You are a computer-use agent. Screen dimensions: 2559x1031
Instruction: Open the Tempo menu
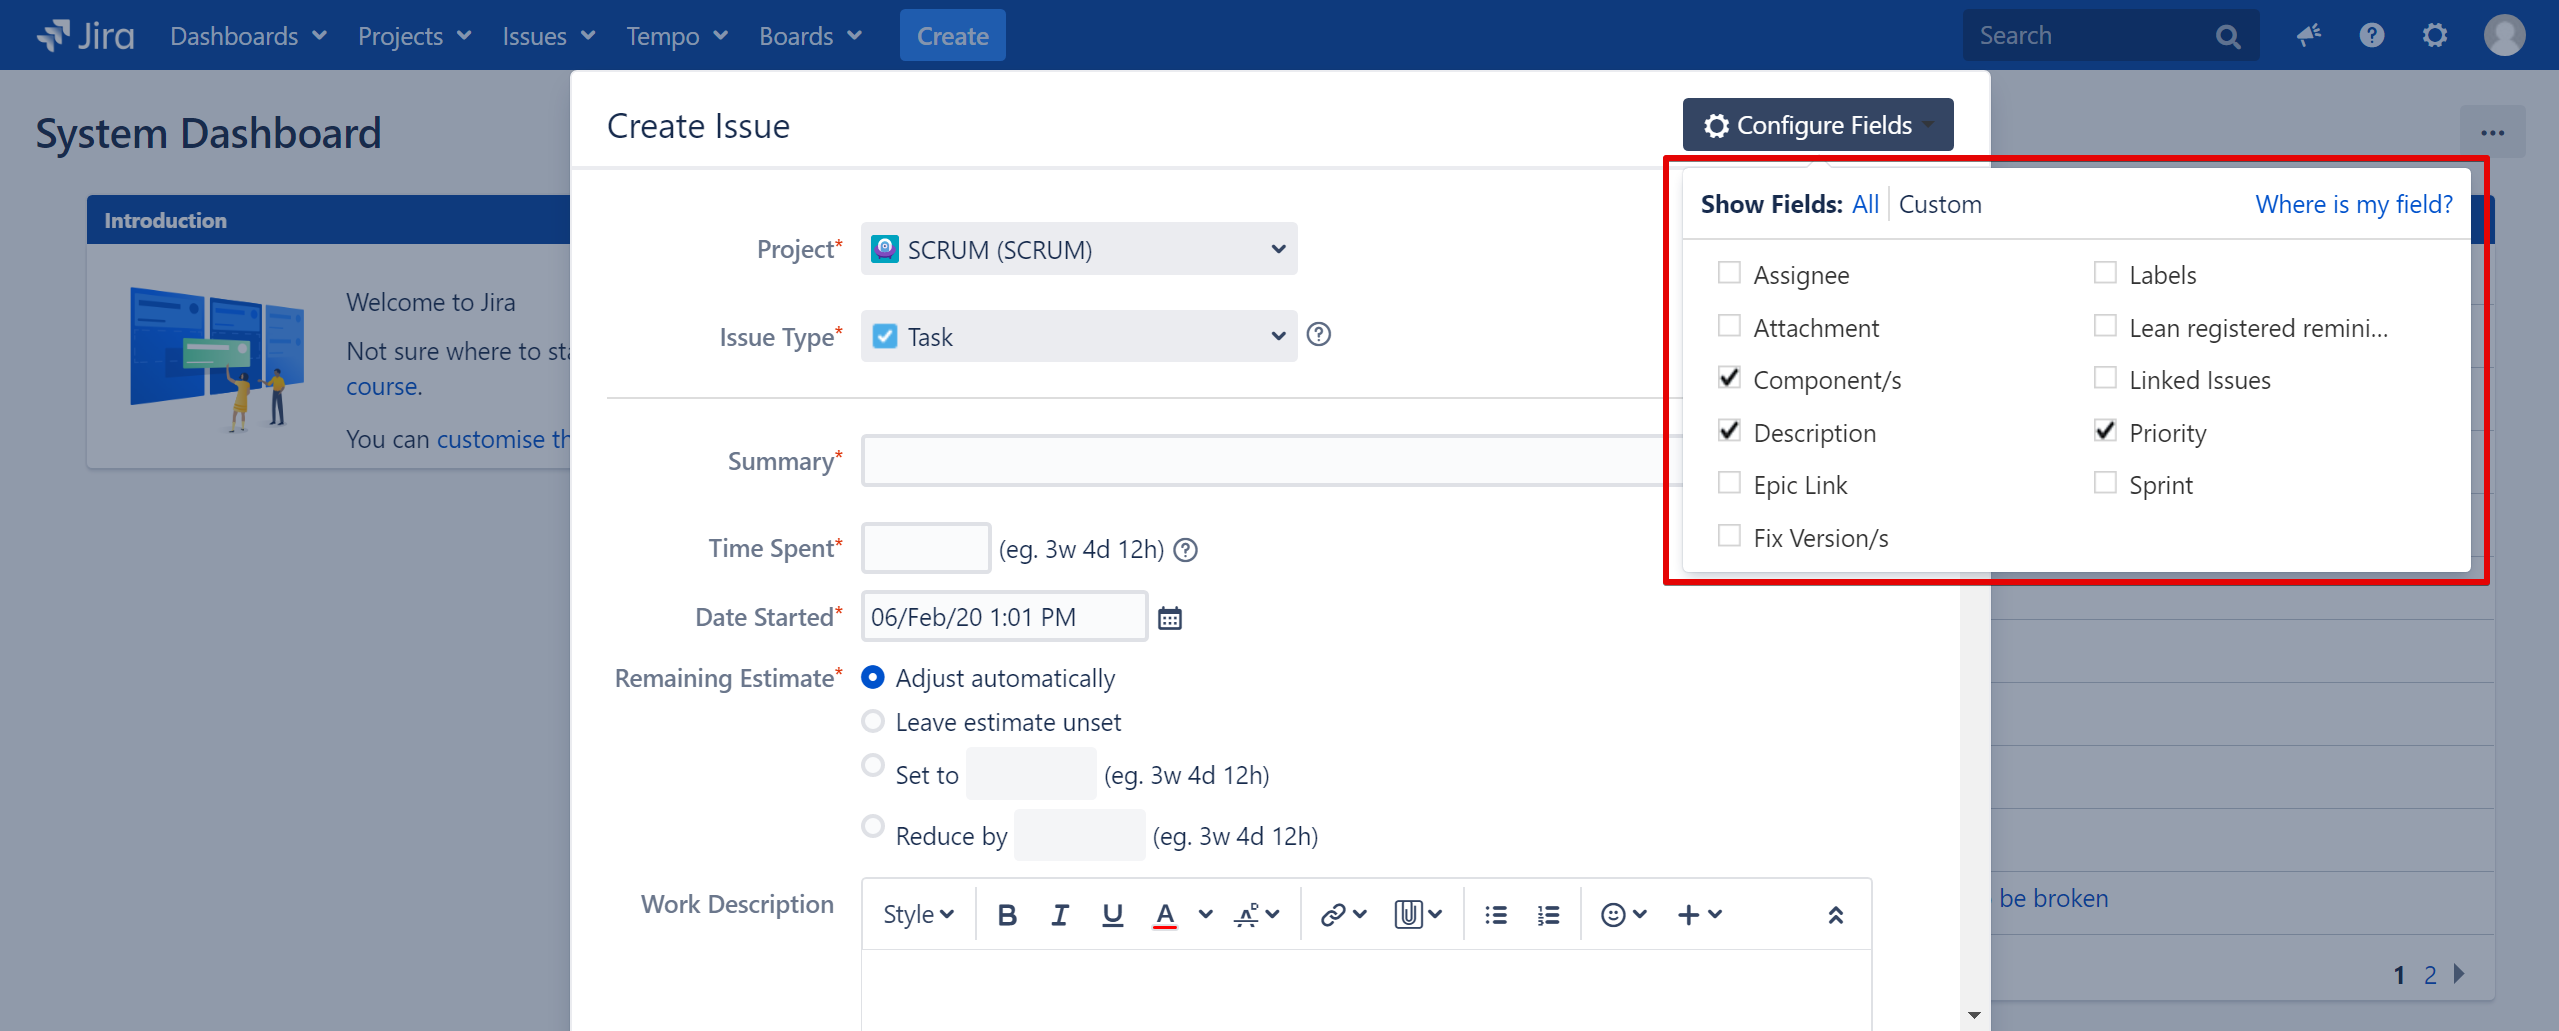click(677, 36)
